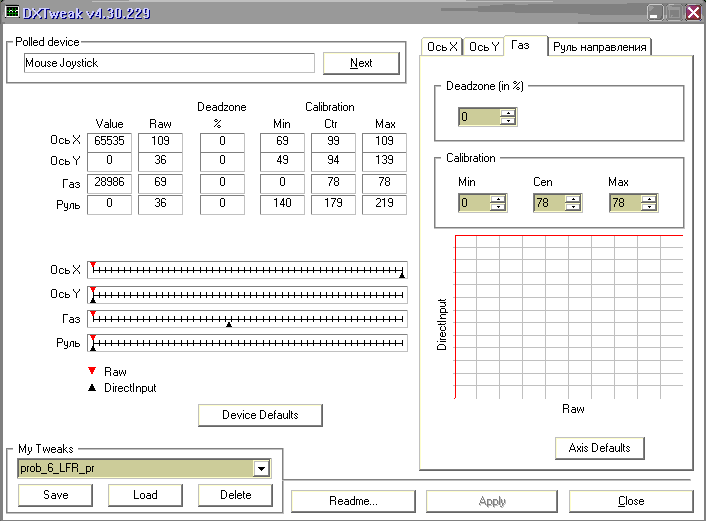Click the black DirectInput marker on Газ slider
The image size is (706, 521).
click(229, 324)
